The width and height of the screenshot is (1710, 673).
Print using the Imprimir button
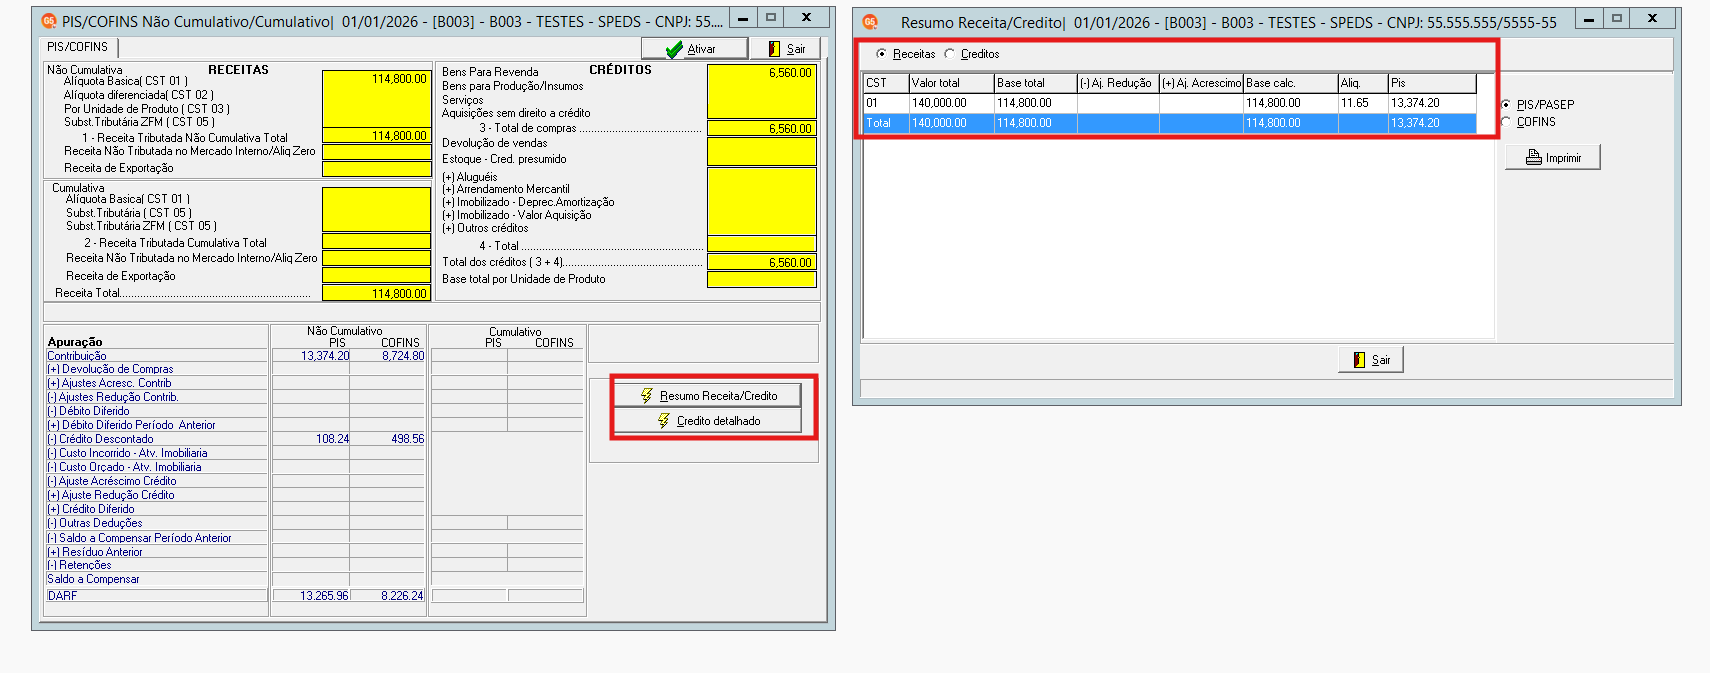1553,157
